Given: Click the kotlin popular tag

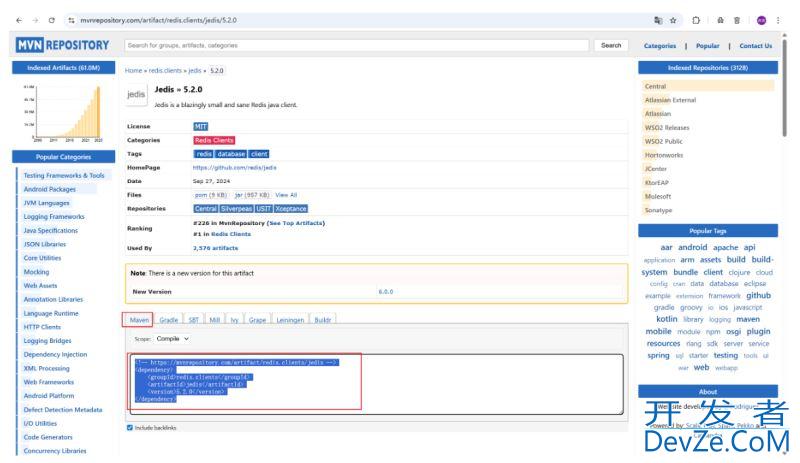Looking at the screenshot, I should [x=666, y=319].
